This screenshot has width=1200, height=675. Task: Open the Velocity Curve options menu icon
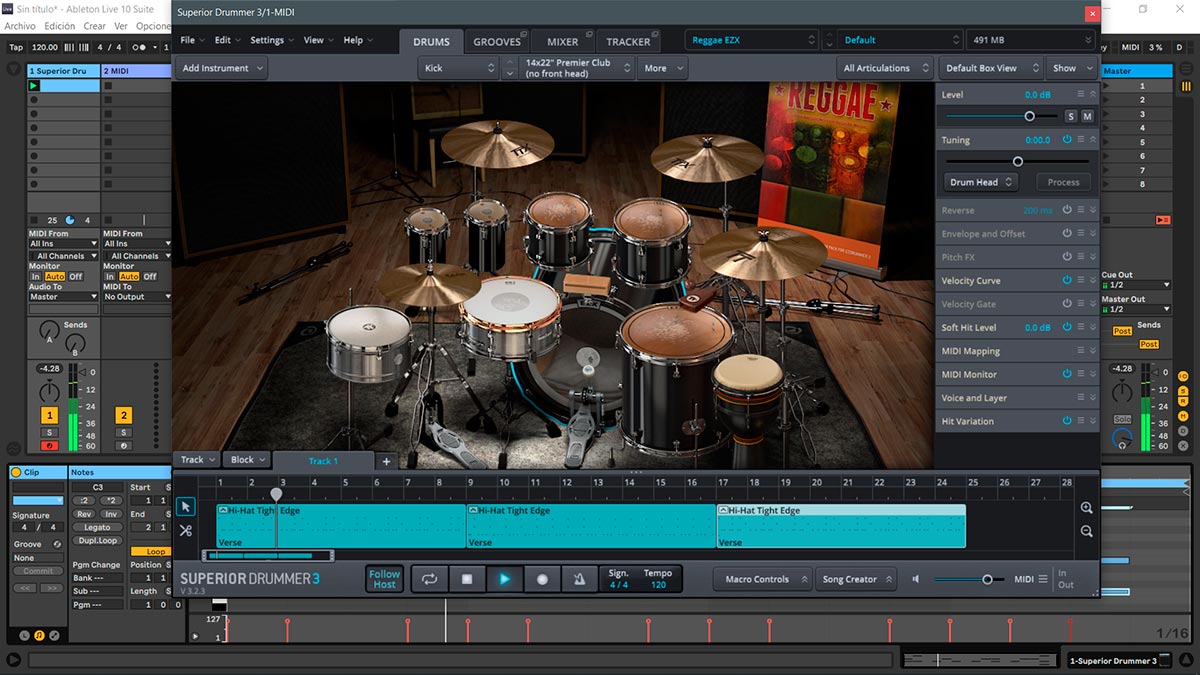1081,281
